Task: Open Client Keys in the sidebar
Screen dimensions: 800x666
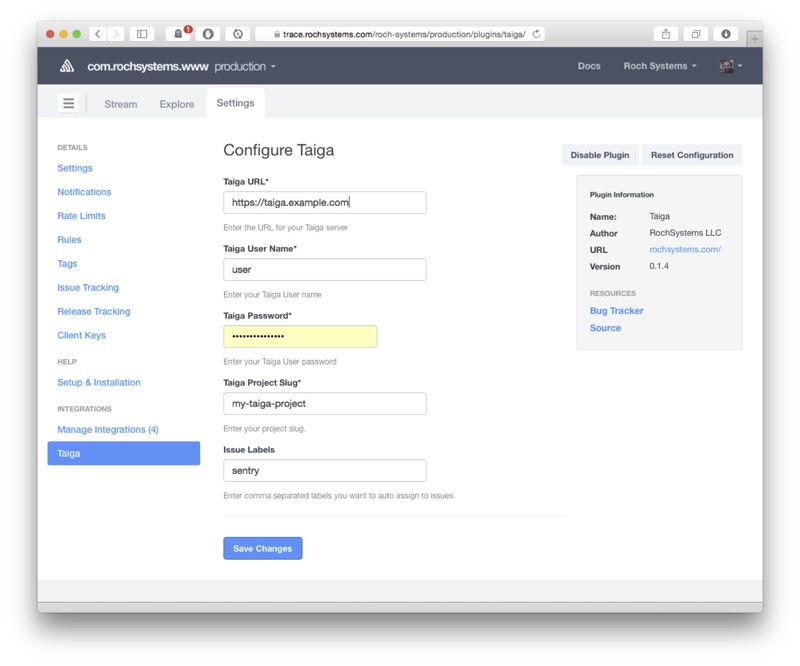Action: tap(81, 335)
